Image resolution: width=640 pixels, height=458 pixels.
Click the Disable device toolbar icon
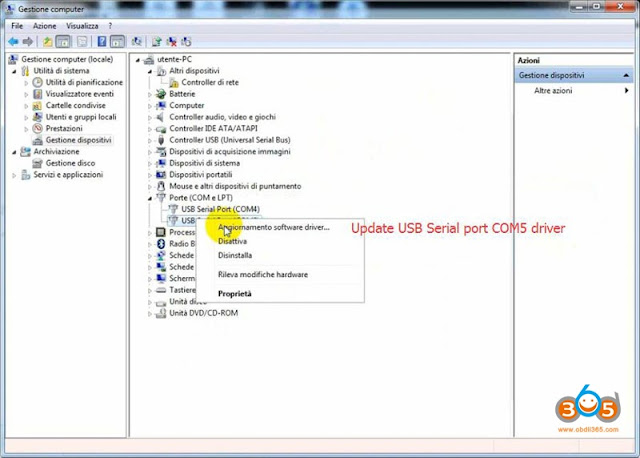(186, 41)
